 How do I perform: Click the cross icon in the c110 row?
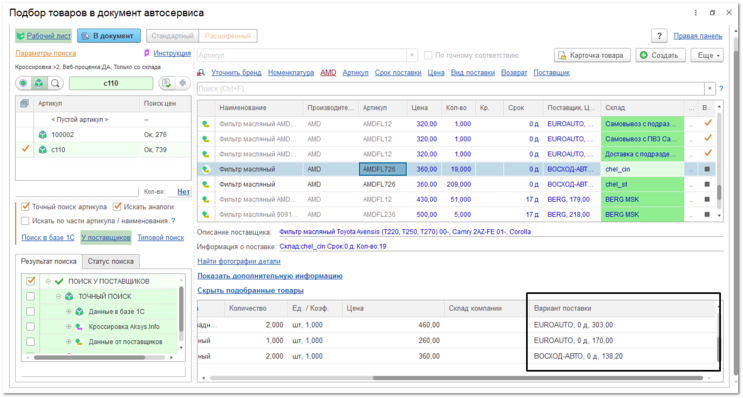(43, 150)
